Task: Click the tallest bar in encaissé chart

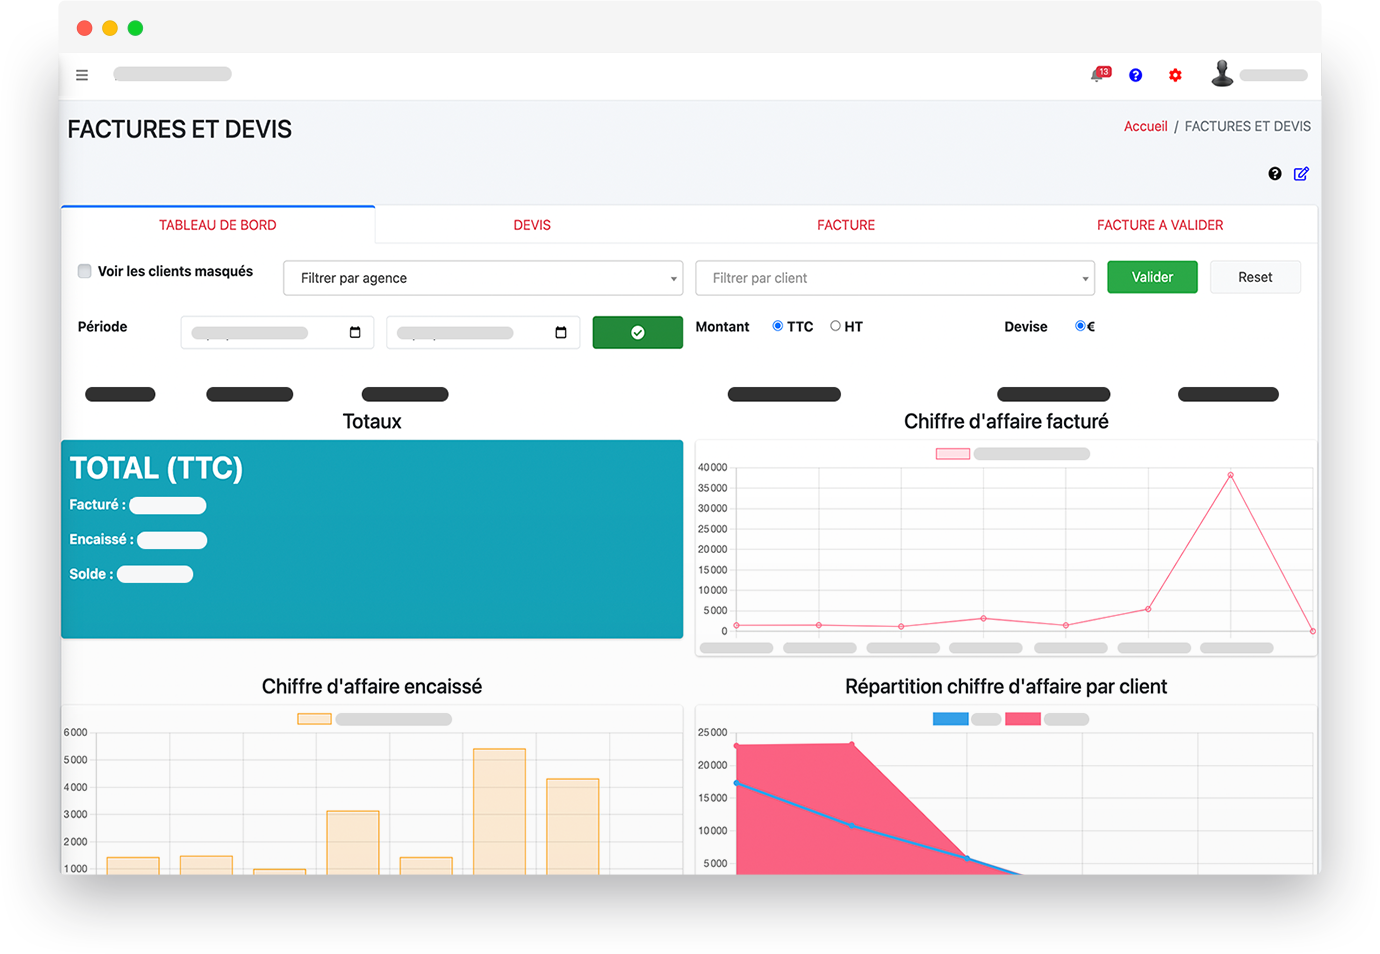Action: (499, 811)
